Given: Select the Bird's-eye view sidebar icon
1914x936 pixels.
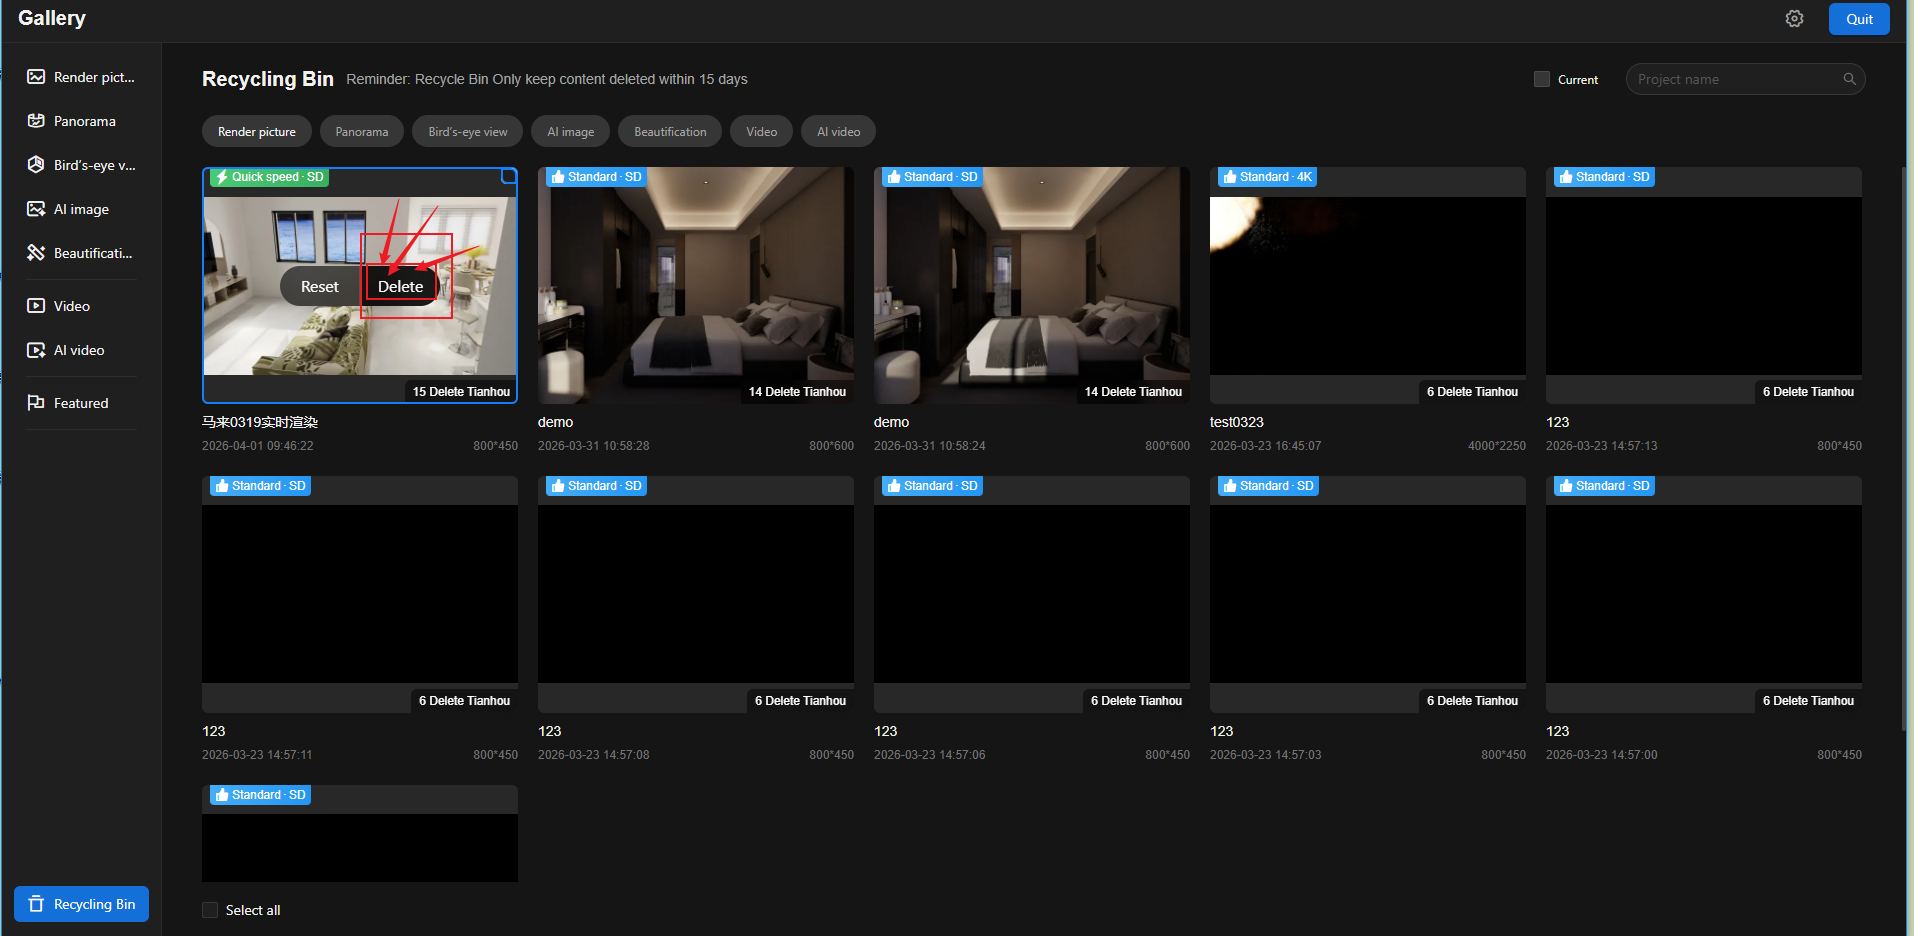Looking at the screenshot, I should [36, 165].
